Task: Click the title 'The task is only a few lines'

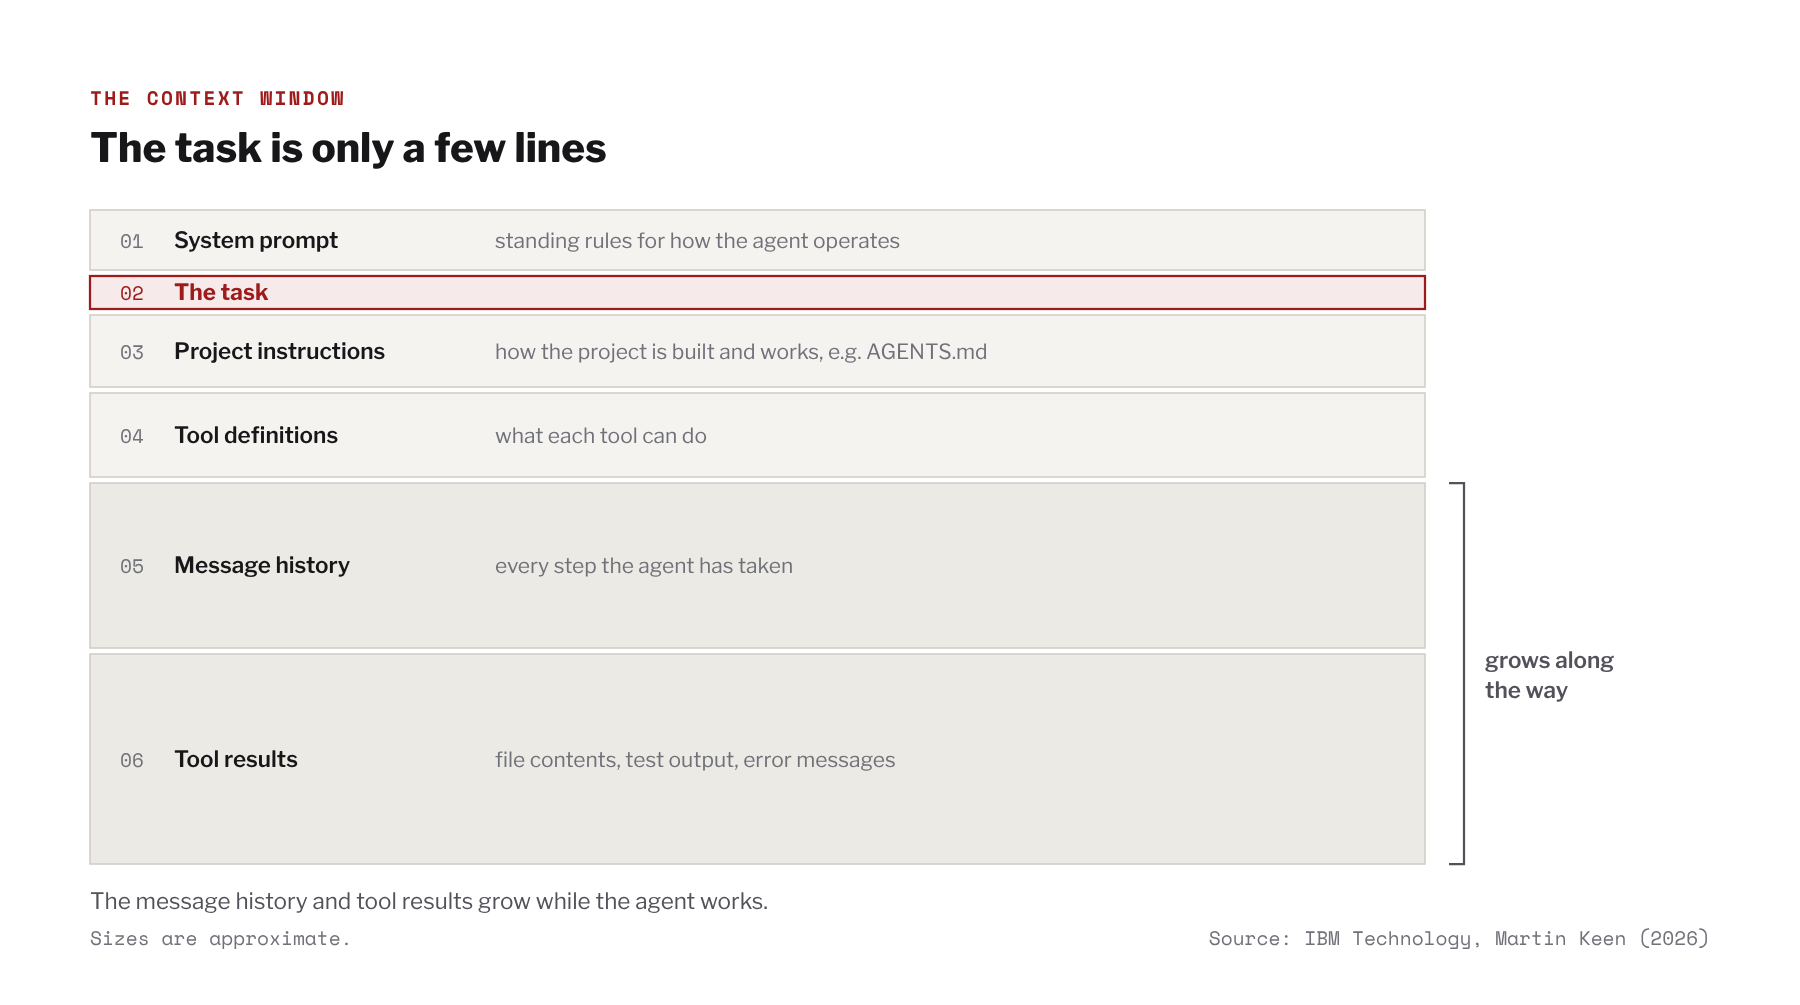Action: pyautogui.click(x=348, y=148)
